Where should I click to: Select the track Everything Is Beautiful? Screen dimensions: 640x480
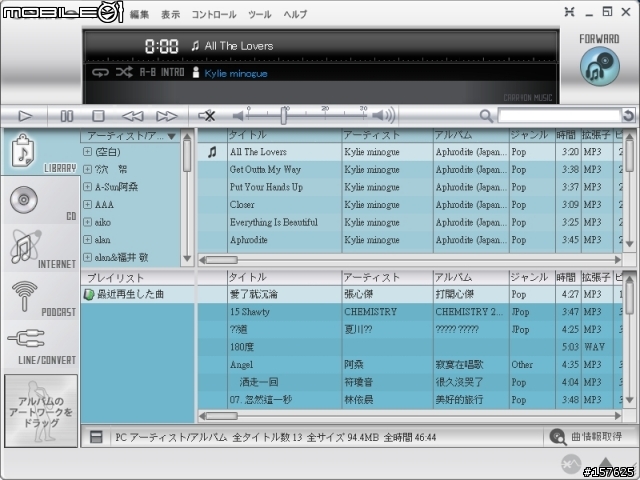click(410, 222)
